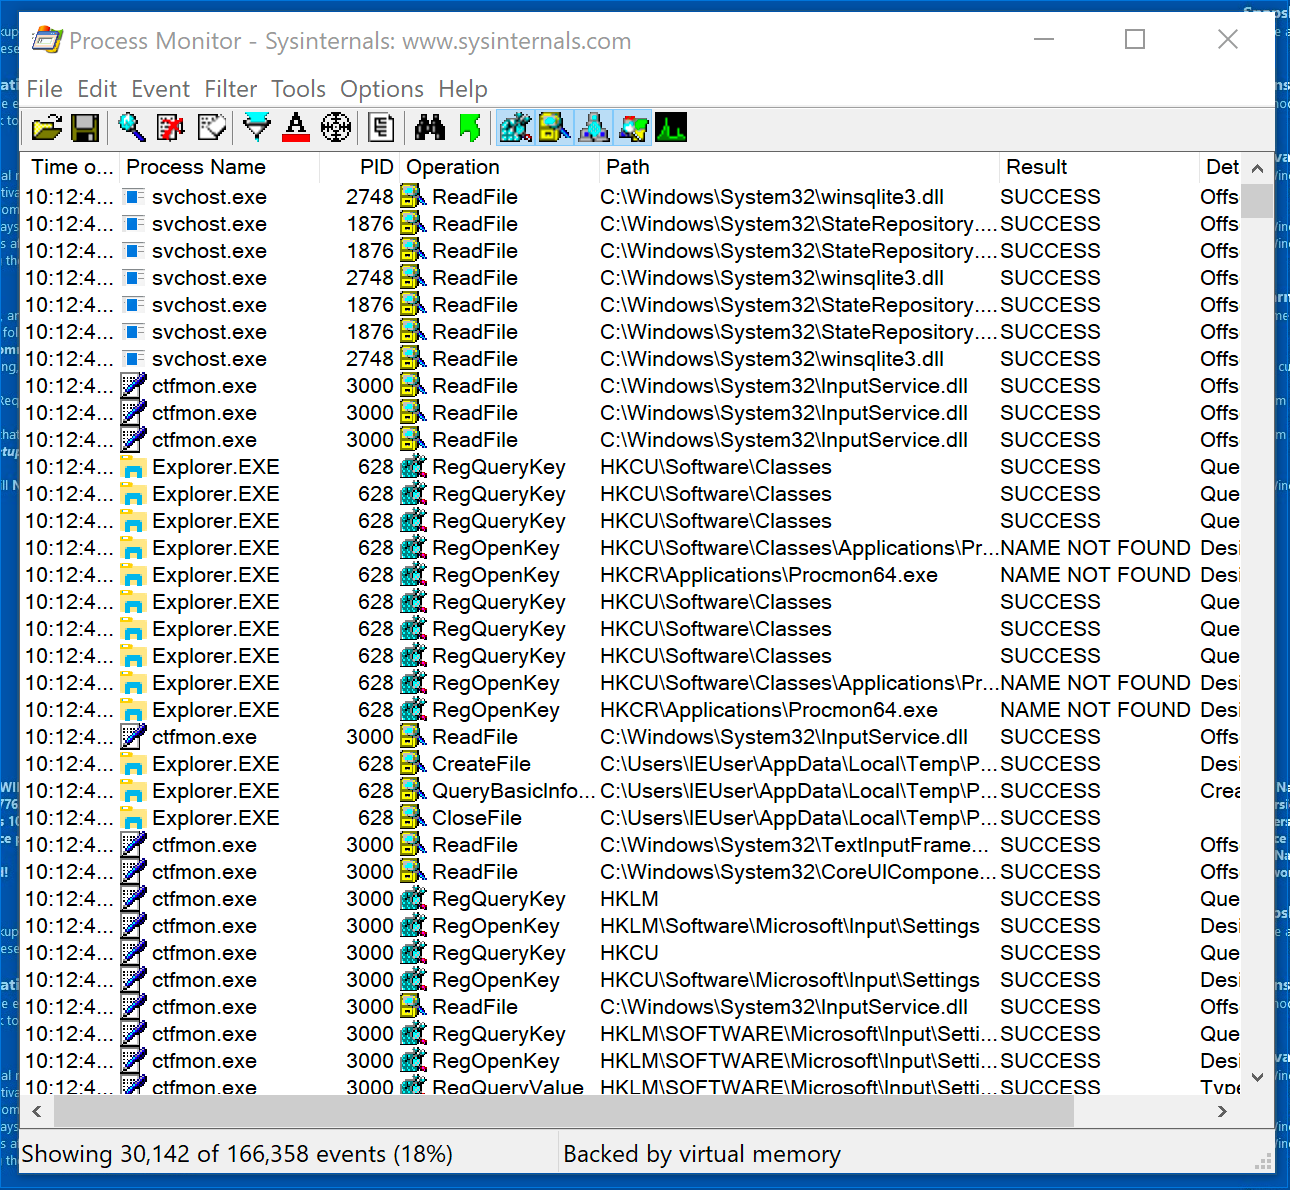This screenshot has width=1290, height=1190.
Task: Click the vertical scrollbar thumb
Action: click(x=1258, y=200)
